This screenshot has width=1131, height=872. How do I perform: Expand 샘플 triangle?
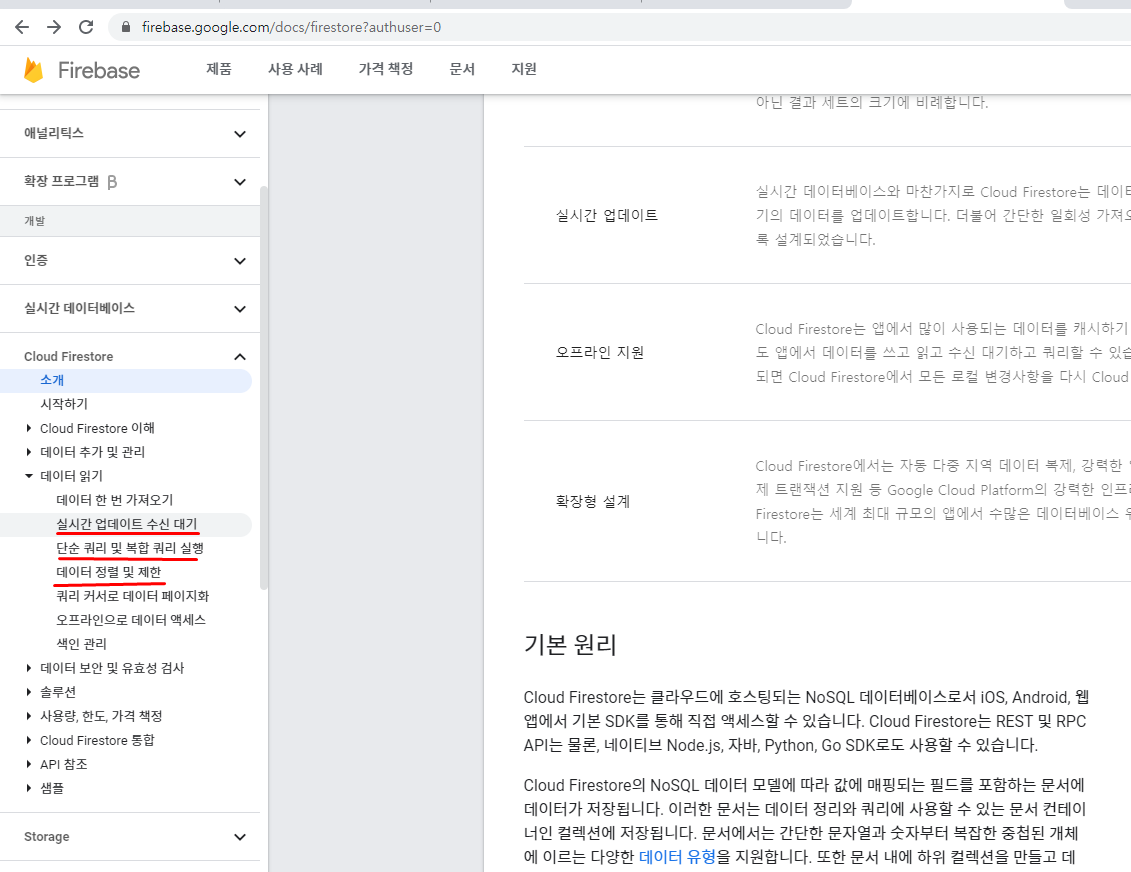tap(29, 788)
